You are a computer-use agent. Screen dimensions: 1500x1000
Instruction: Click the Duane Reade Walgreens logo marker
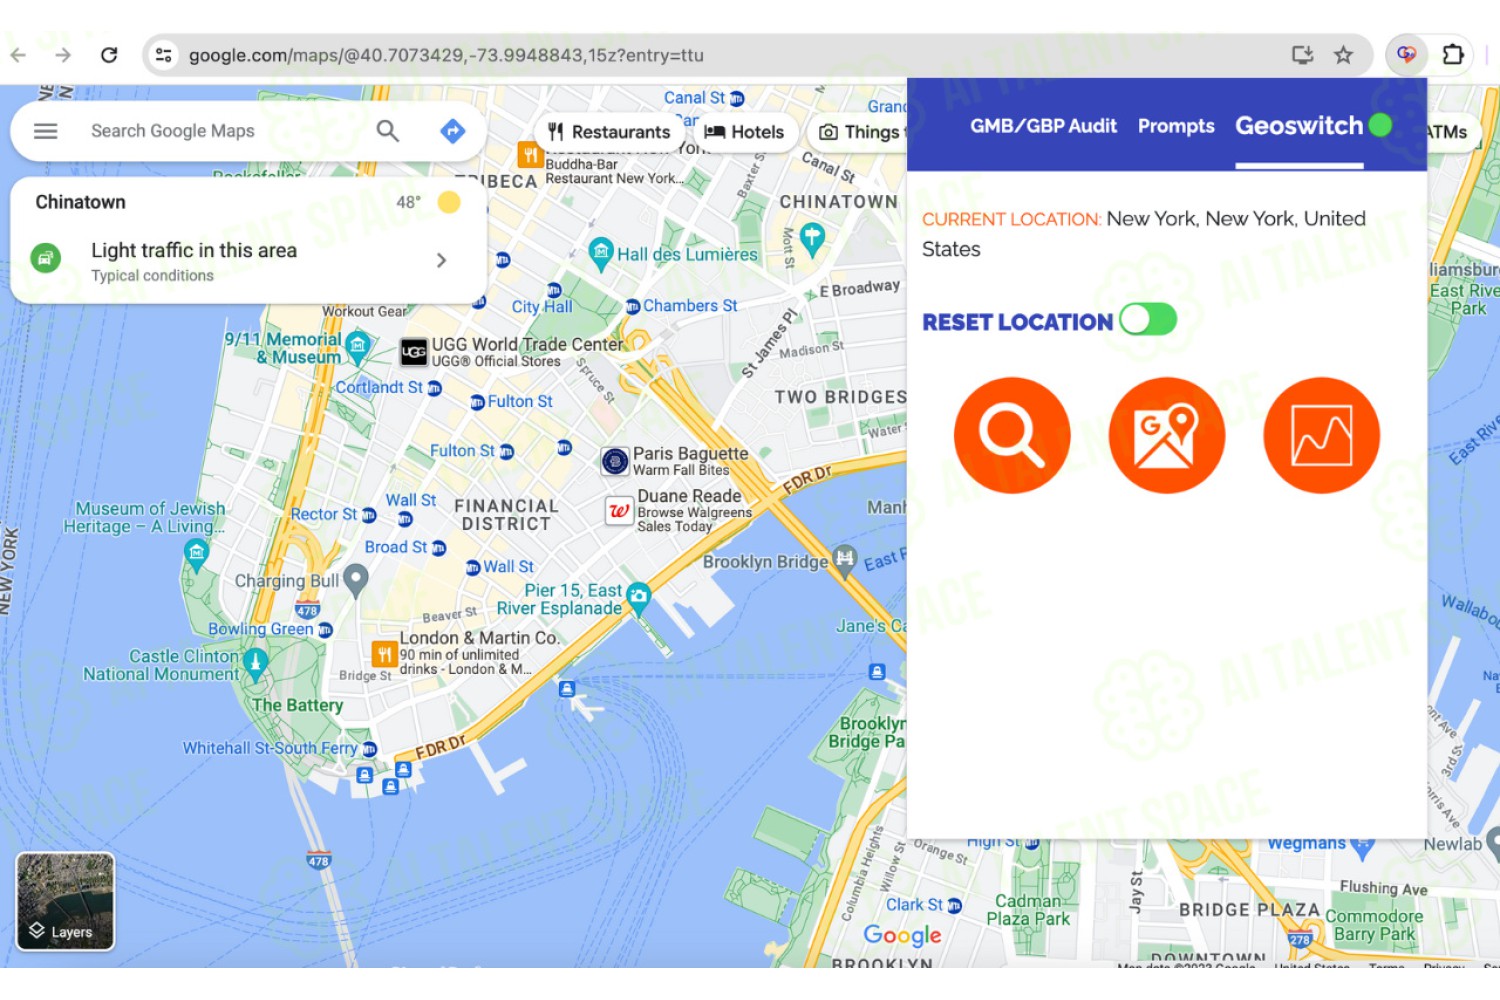click(620, 511)
